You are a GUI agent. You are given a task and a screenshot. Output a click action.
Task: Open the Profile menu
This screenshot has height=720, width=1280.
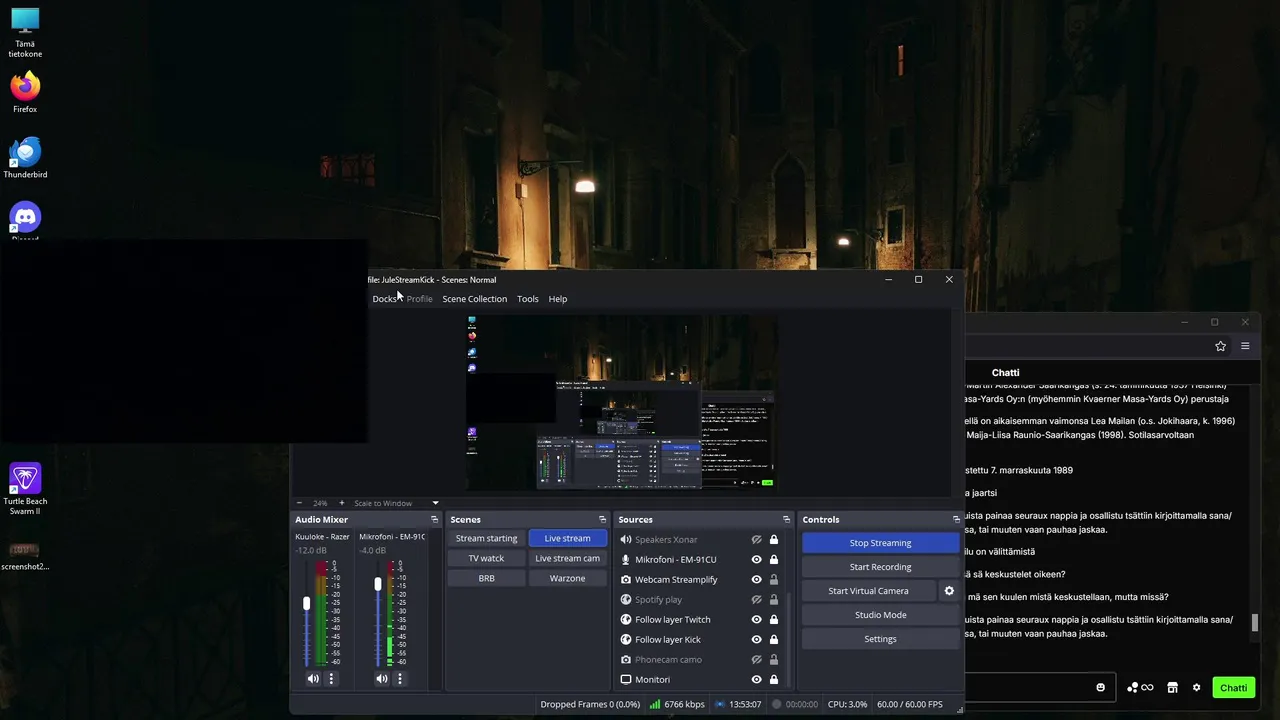point(419,299)
